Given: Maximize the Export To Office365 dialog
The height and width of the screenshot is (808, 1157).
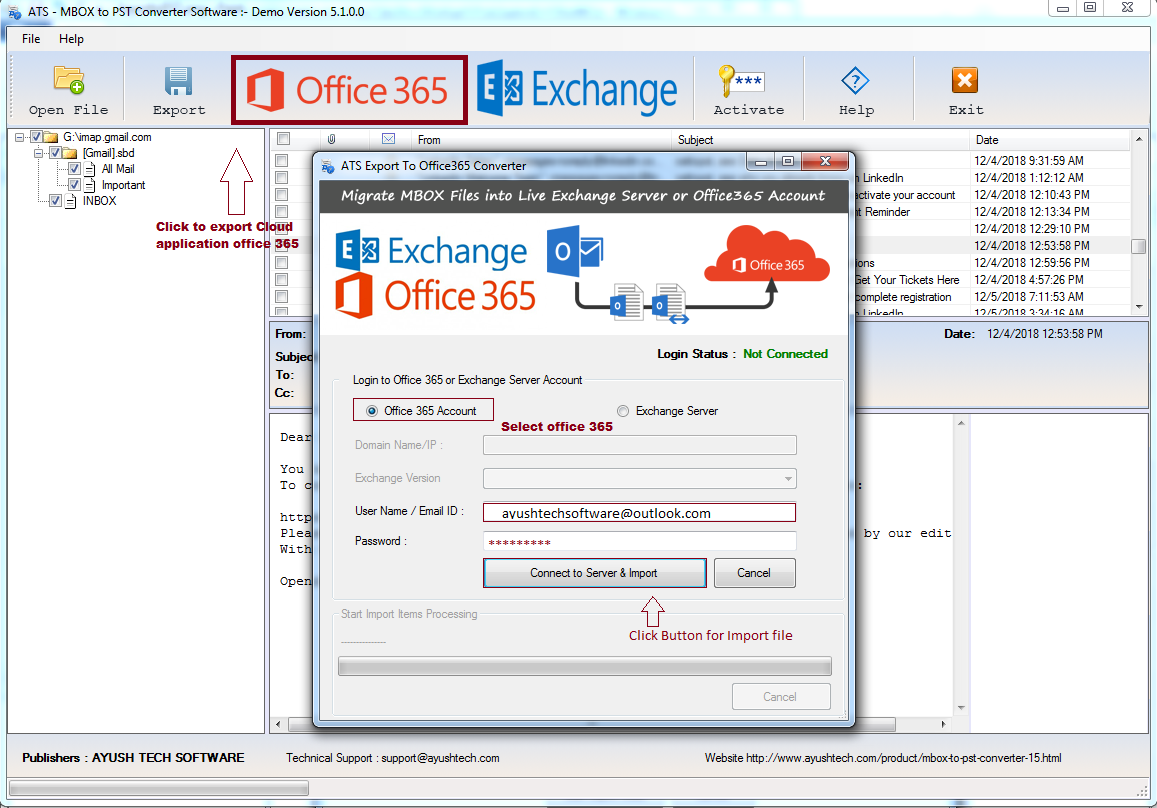Looking at the screenshot, I should tap(788, 161).
